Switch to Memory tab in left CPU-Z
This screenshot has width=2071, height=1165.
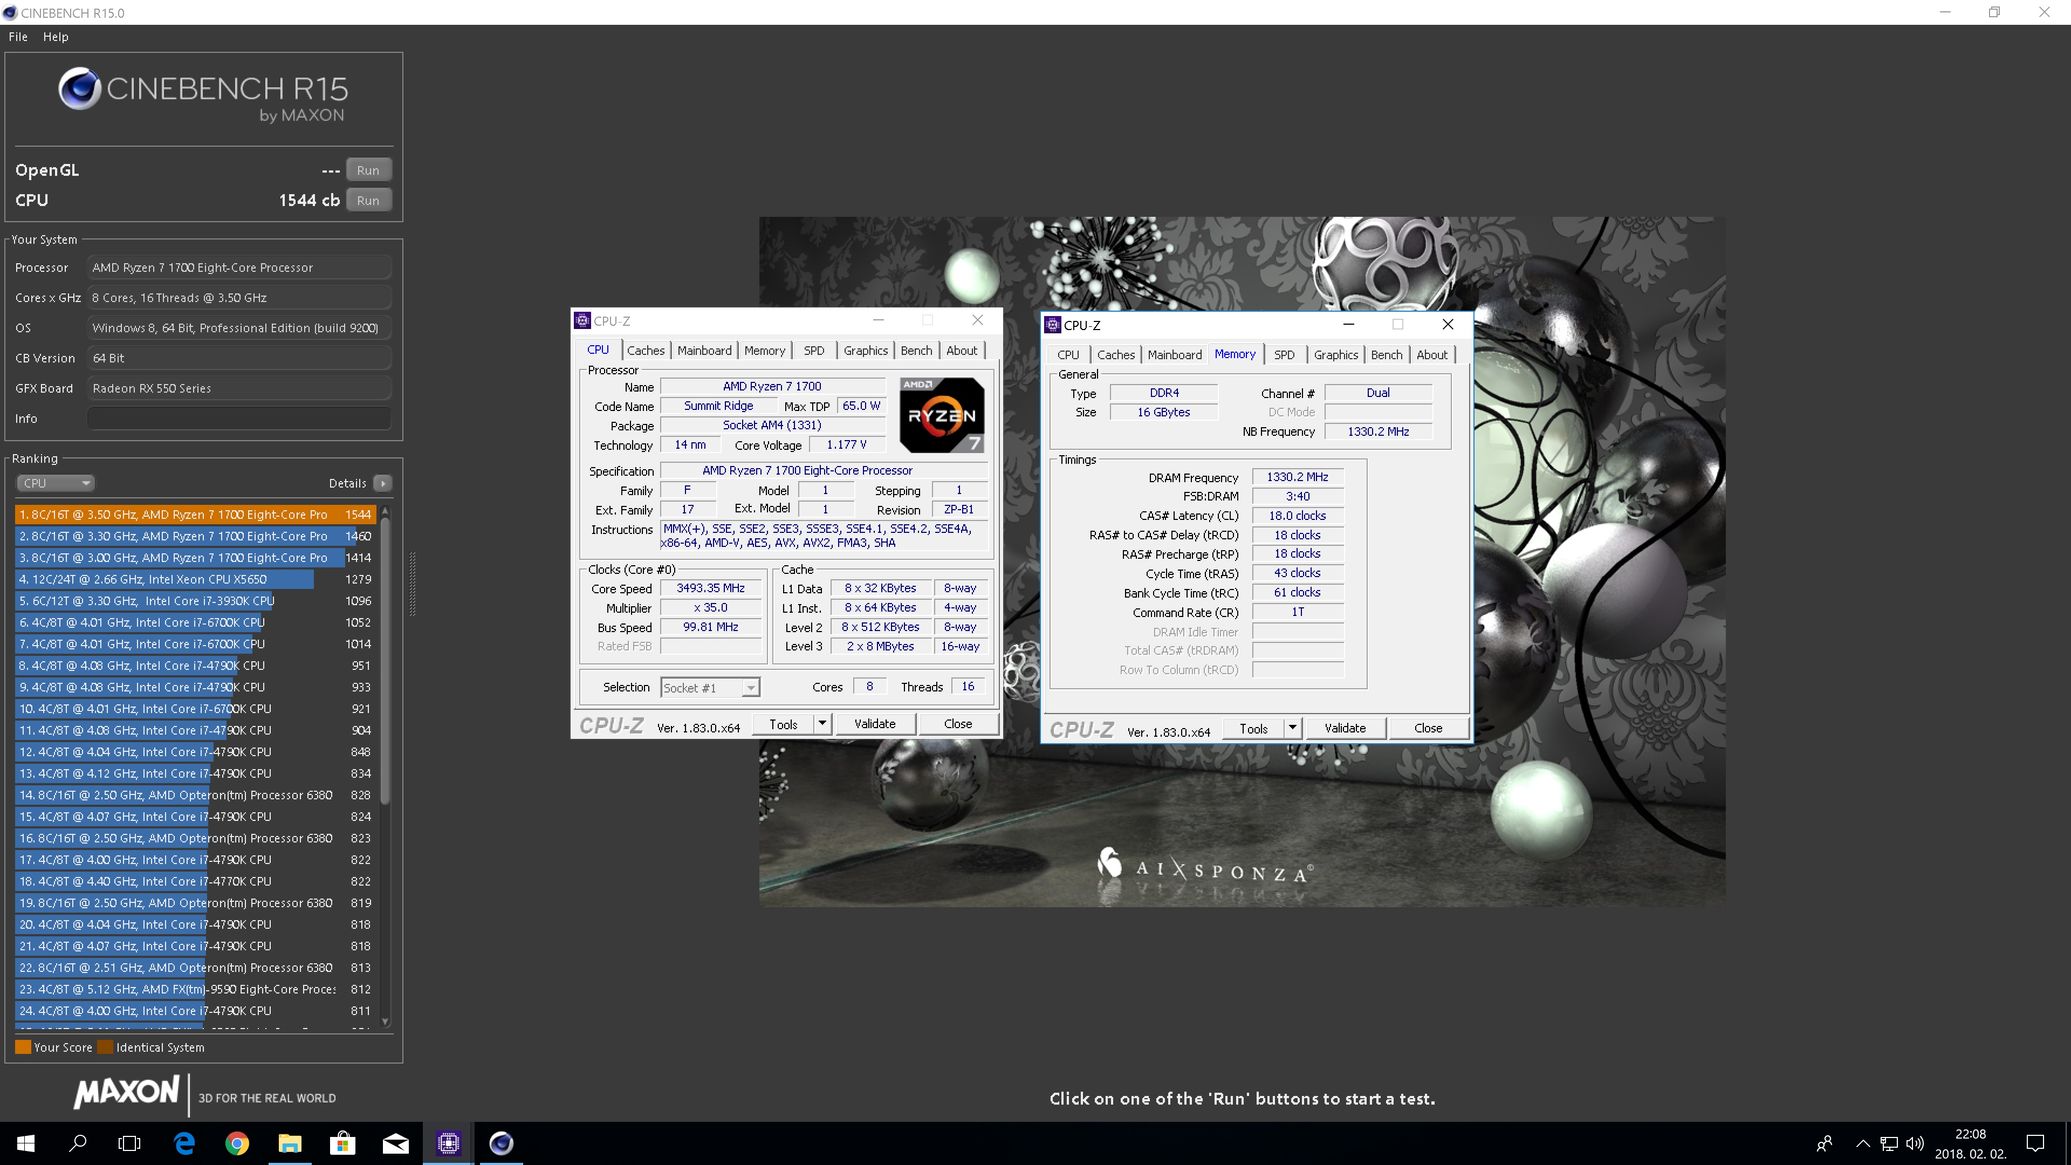[764, 350]
